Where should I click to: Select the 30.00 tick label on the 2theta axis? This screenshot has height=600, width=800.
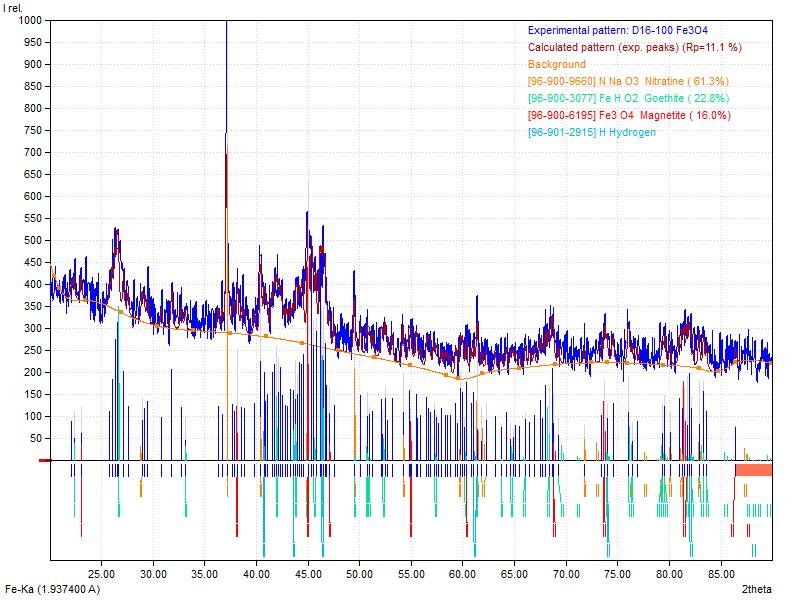[x=153, y=574]
